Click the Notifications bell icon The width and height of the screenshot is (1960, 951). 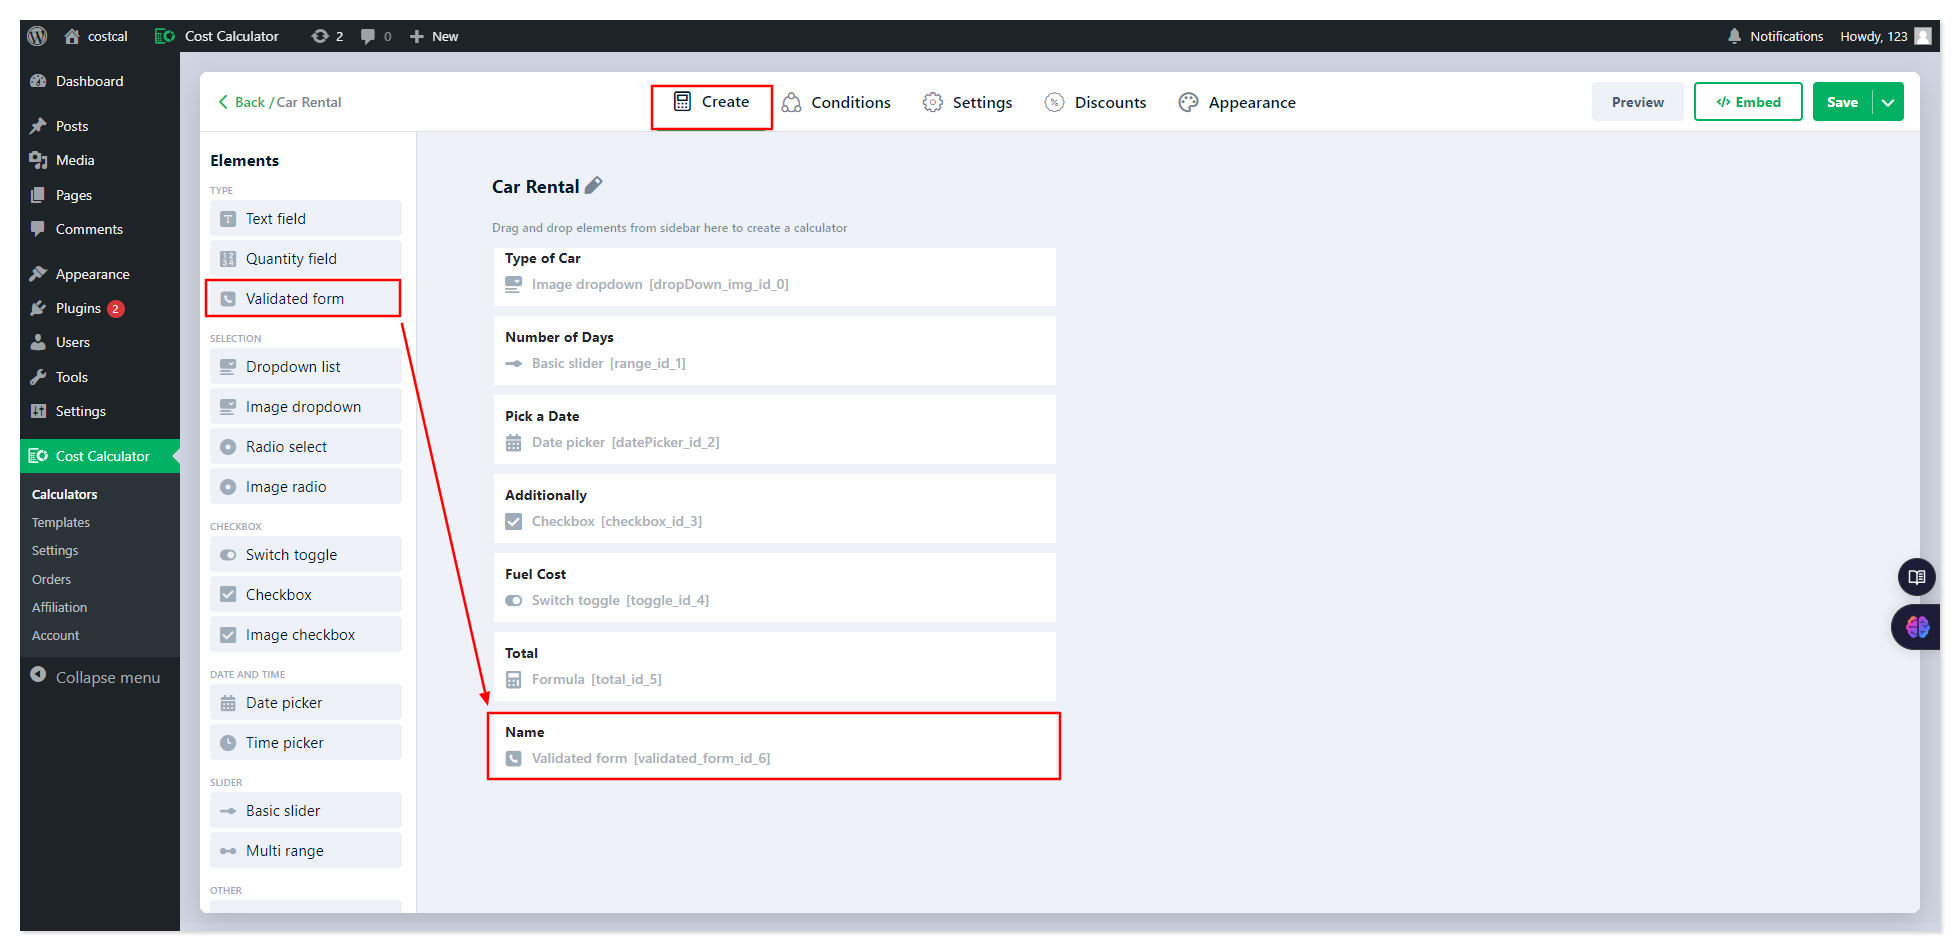tap(1734, 36)
